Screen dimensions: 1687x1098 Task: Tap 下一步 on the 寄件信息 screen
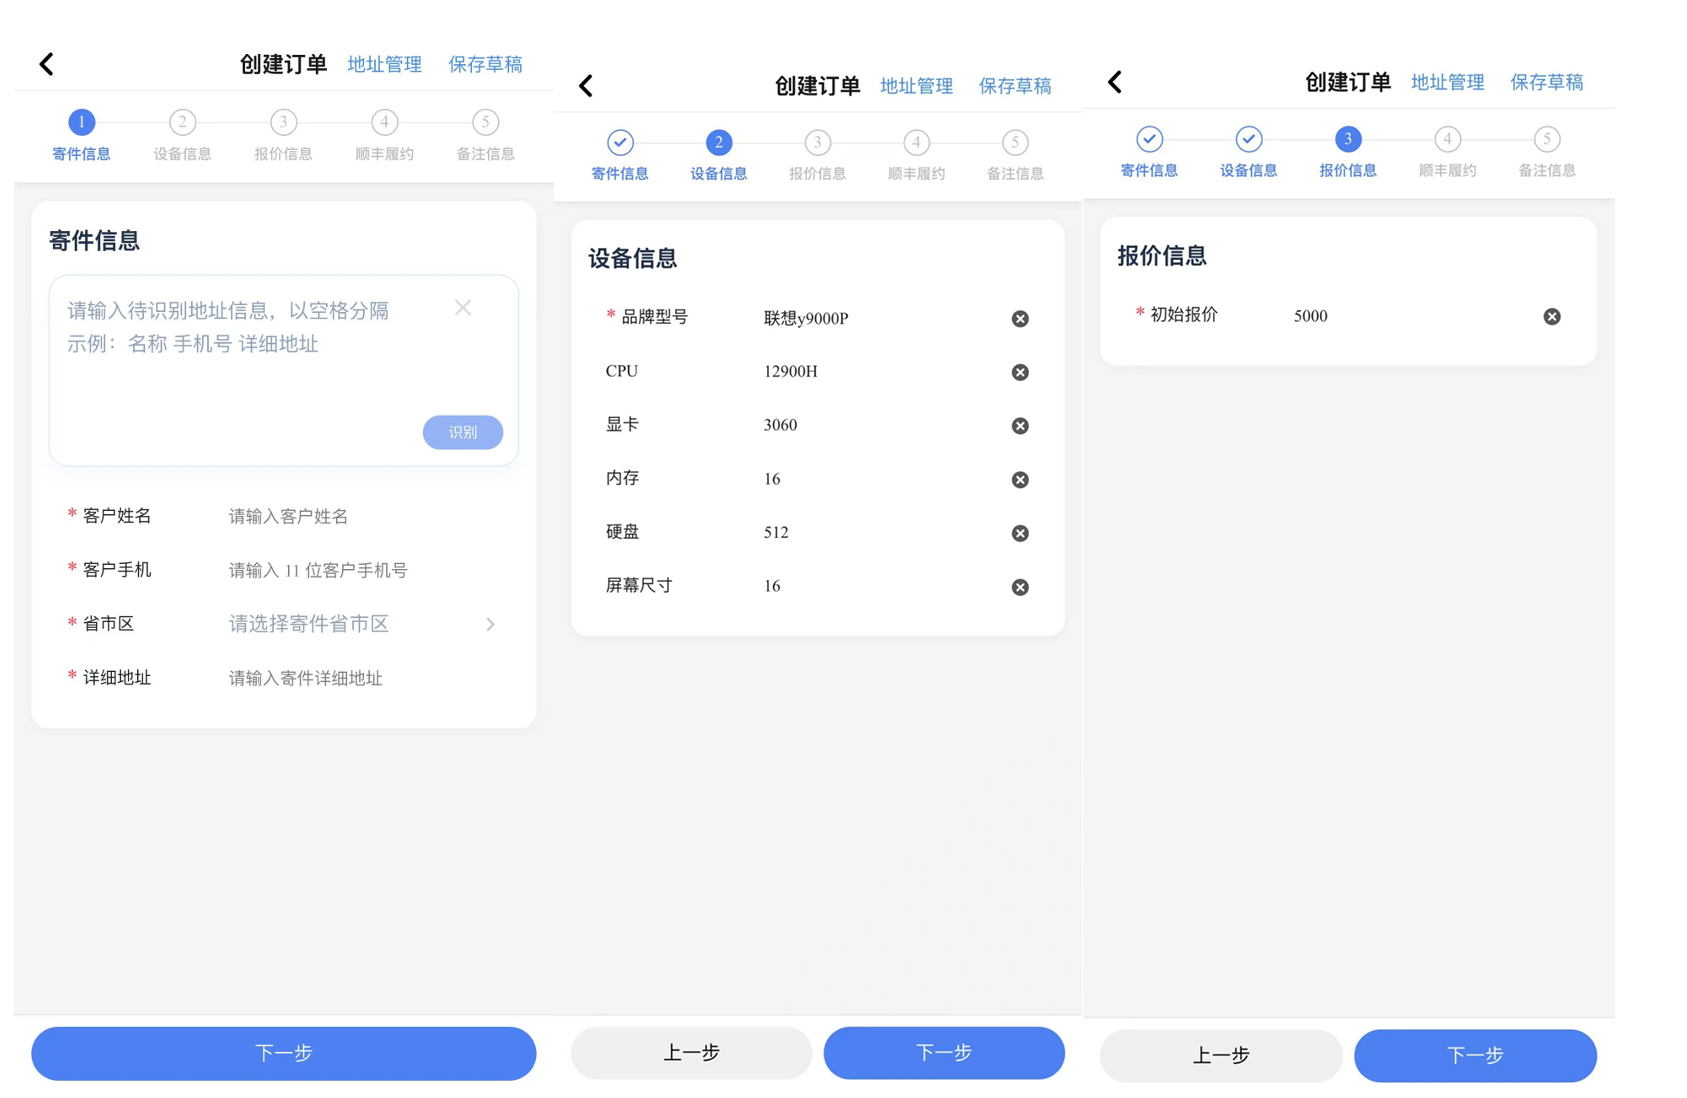pos(284,1053)
